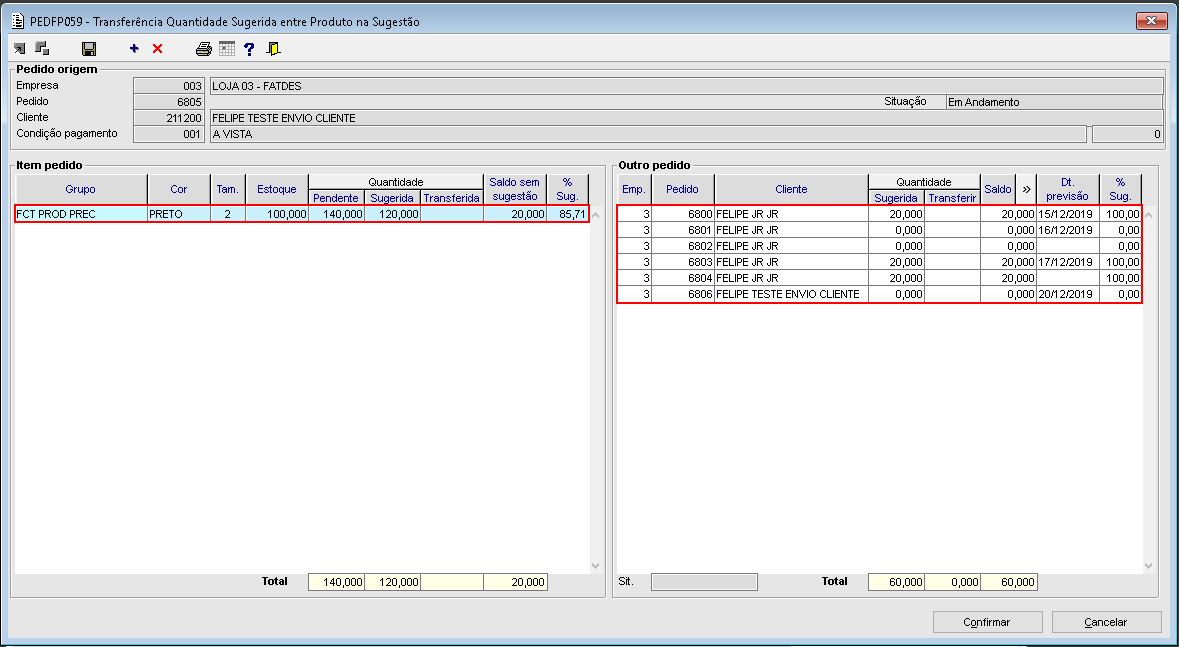The height and width of the screenshot is (647, 1179).
Task: Select the FCT PROD PREC item cell
Action: 81,214
